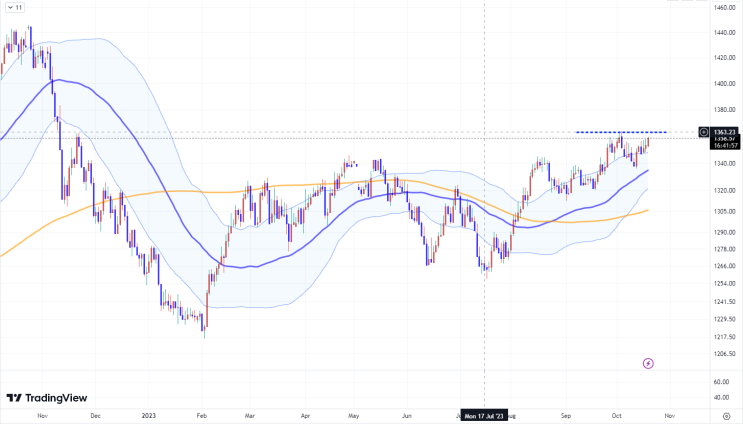Click the 1278.00 price axis label
The width and height of the screenshot is (743, 424).
click(x=725, y=249)
